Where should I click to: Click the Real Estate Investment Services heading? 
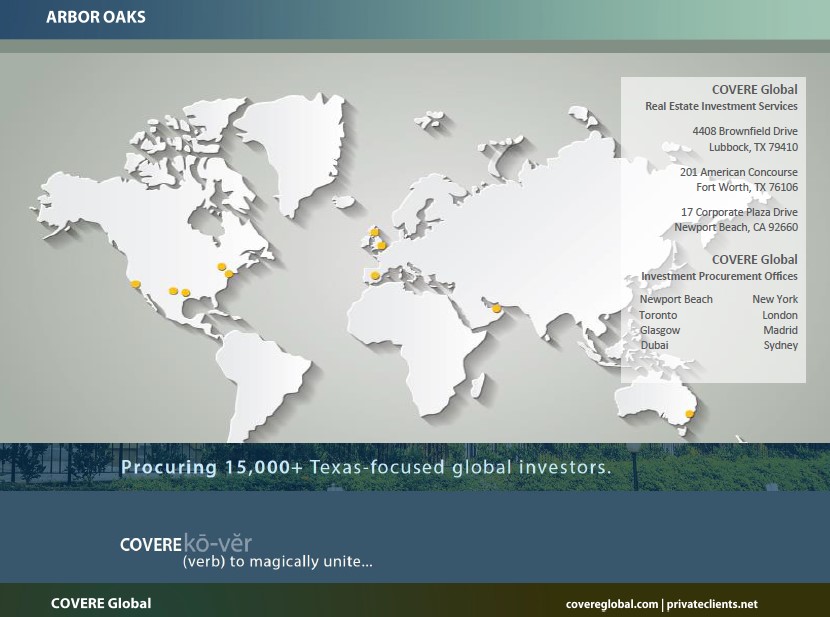(721, 106)
